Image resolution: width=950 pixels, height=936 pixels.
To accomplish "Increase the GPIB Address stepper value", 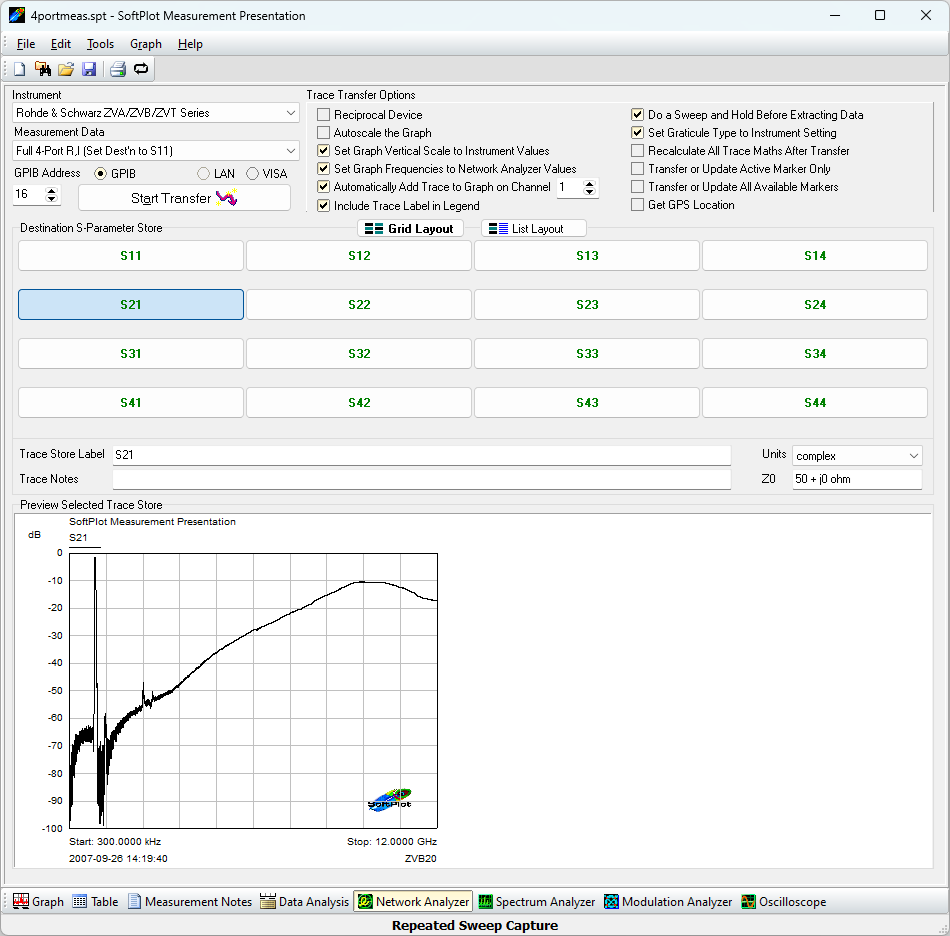I will tap(53, 189).
